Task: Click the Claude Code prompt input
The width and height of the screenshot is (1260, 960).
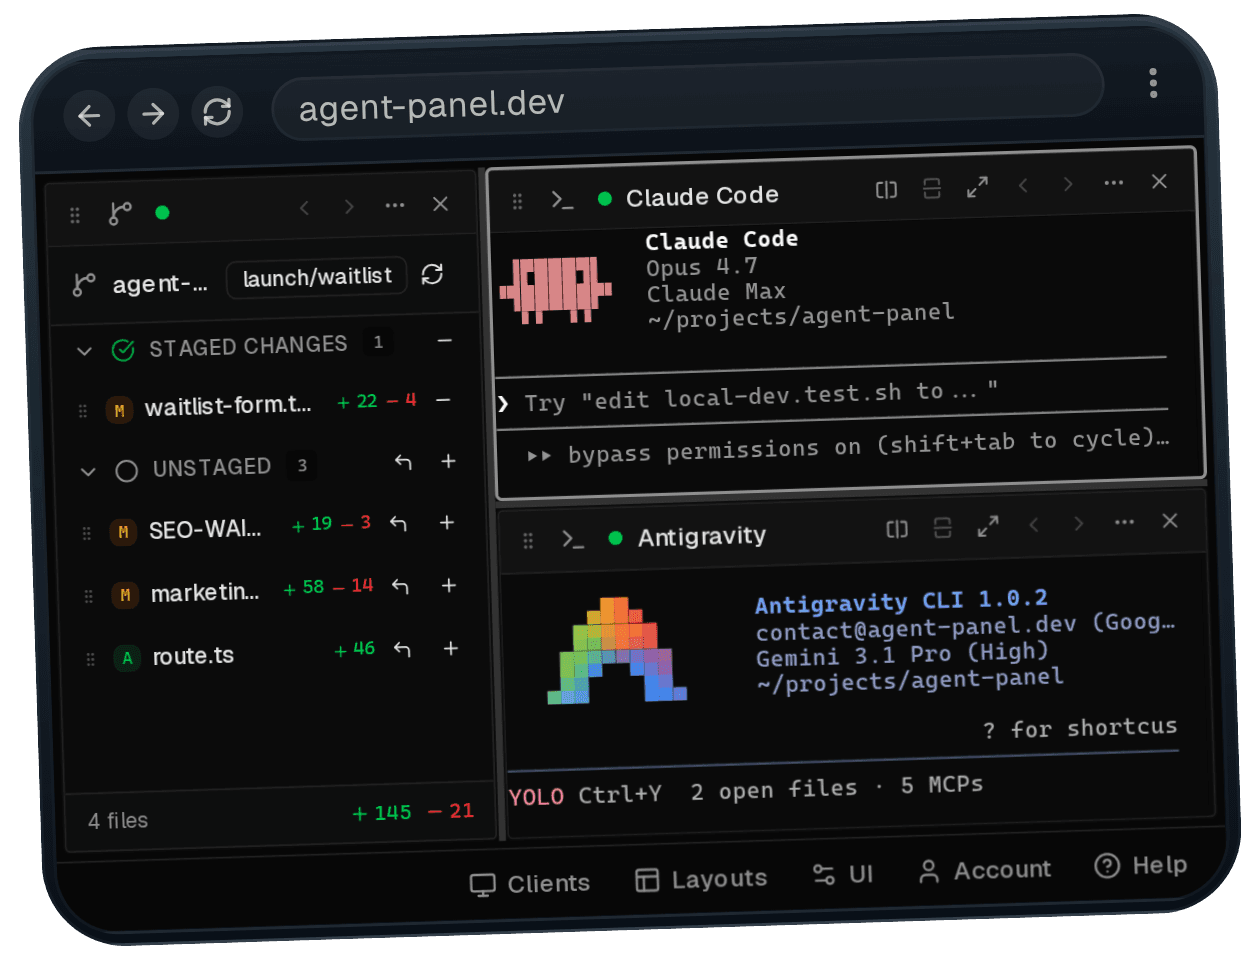Action: (832, 396)
